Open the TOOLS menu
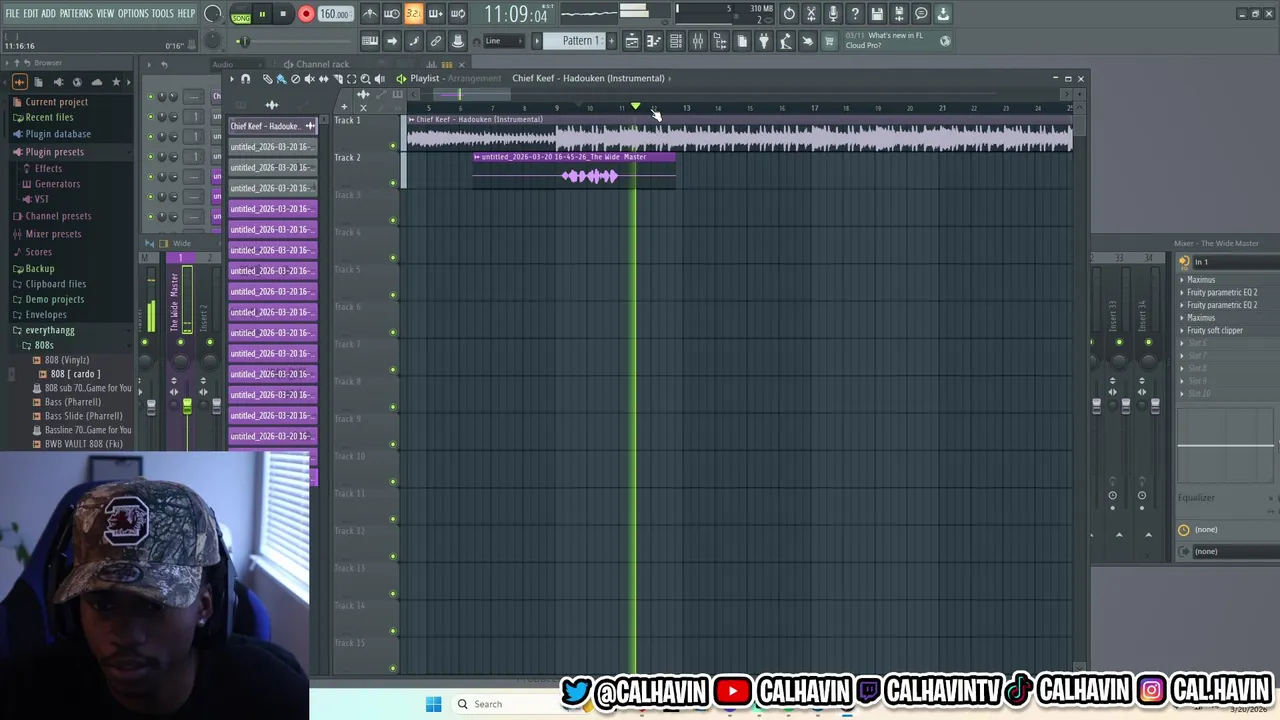 162,14
